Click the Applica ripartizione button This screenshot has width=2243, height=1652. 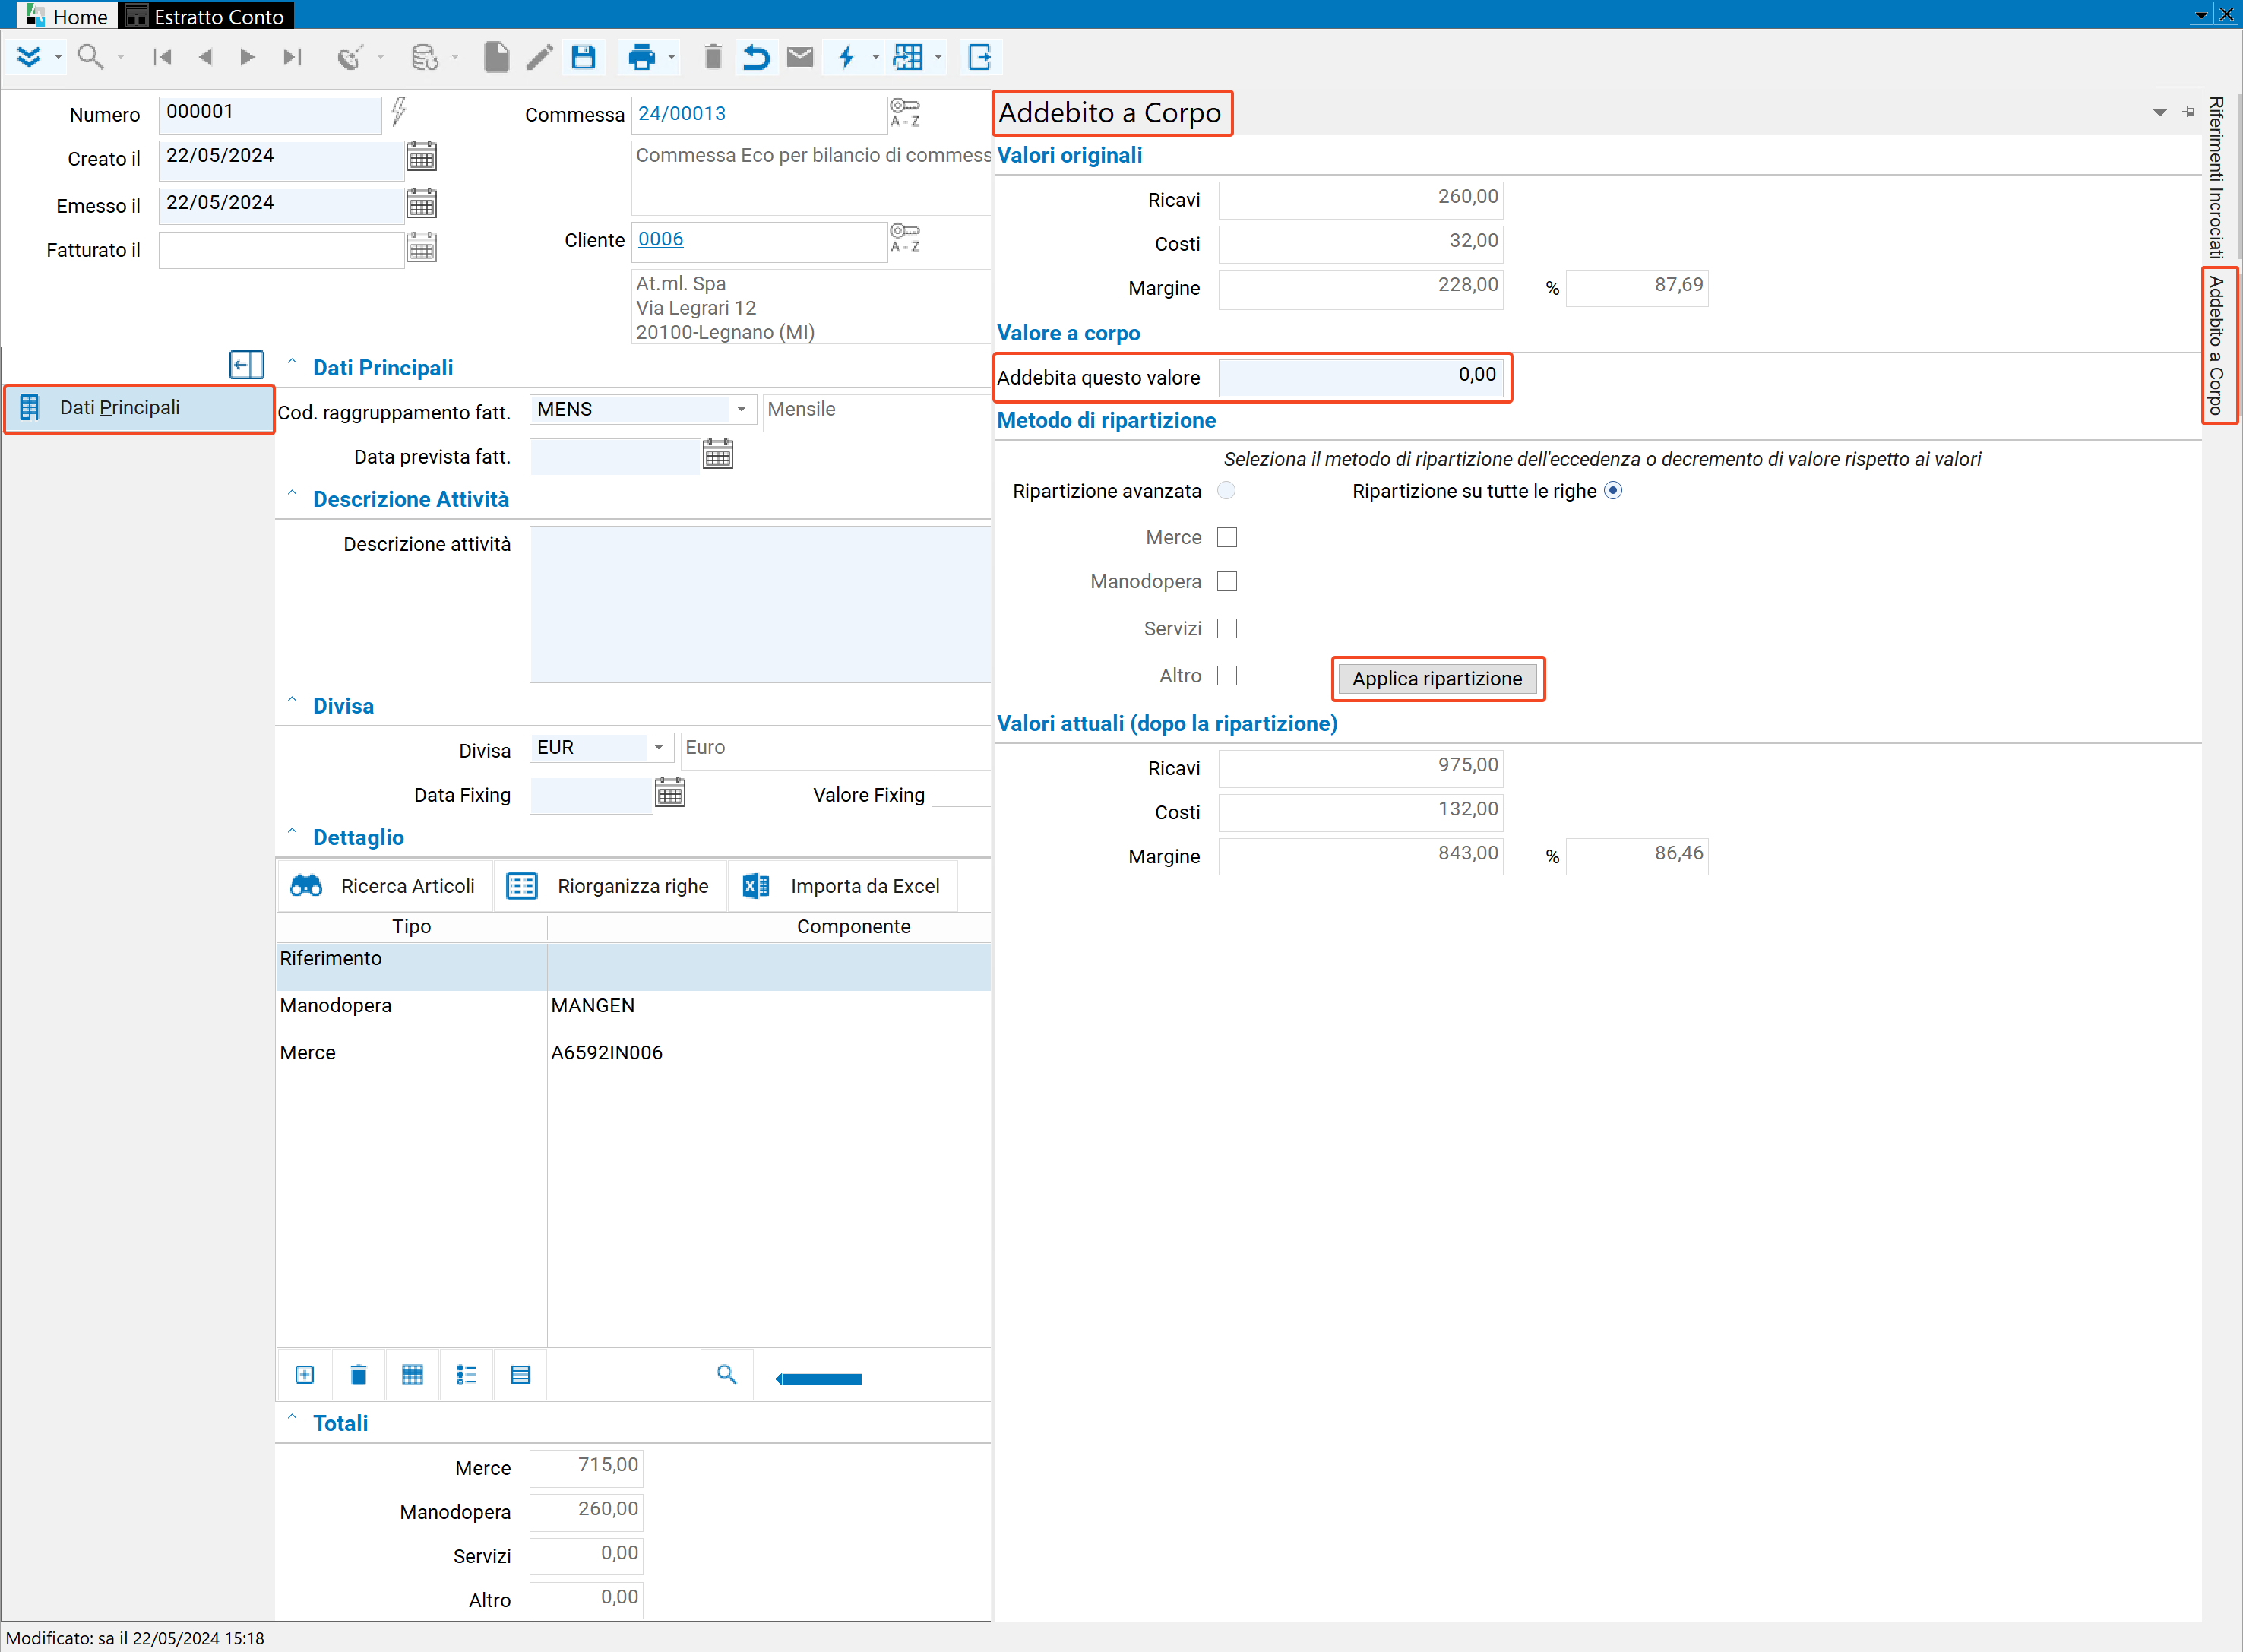(x=1437, y=678)
